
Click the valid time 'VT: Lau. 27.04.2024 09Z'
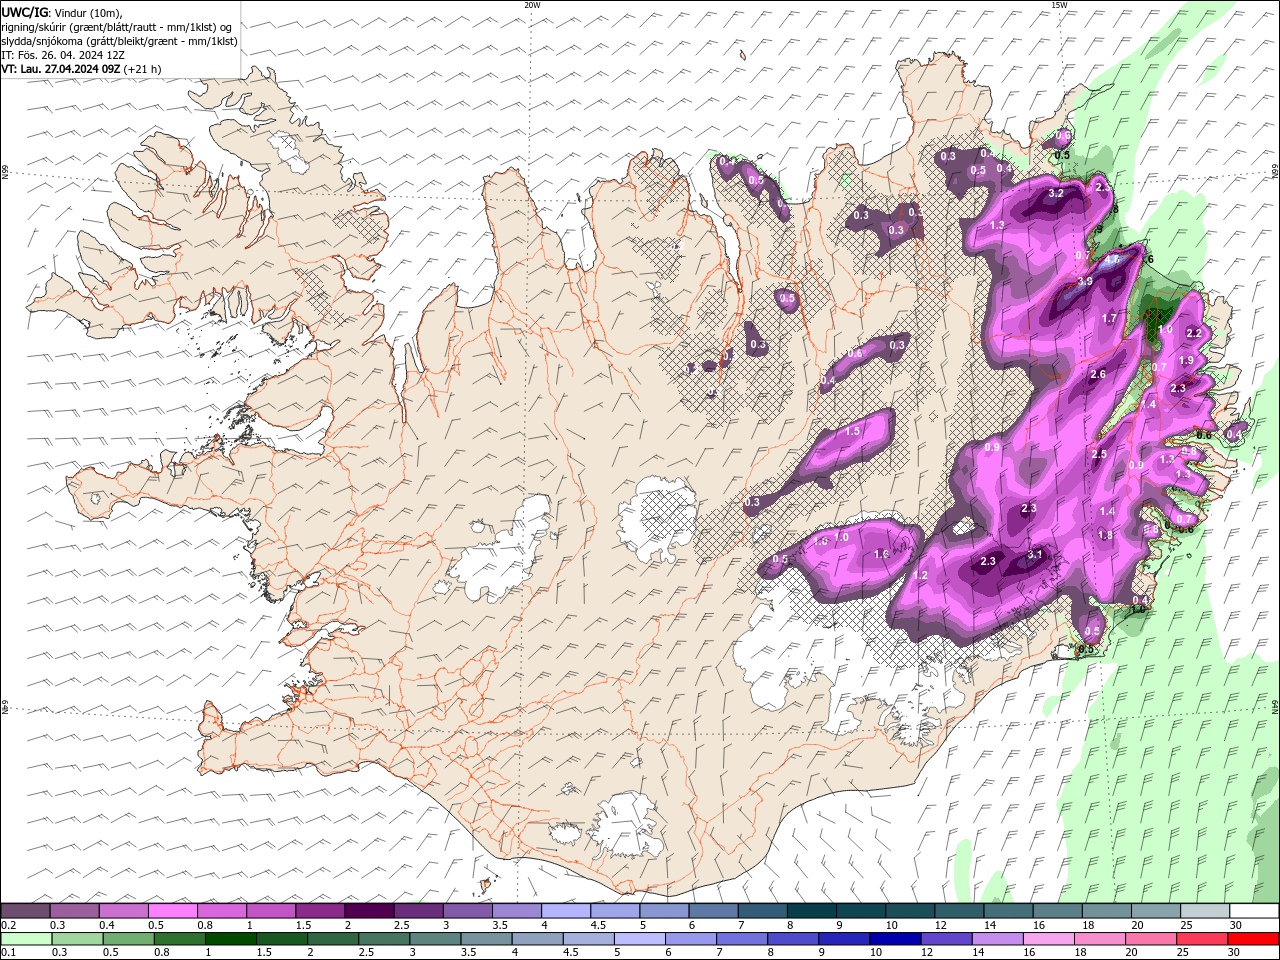(x=61, y=69)
